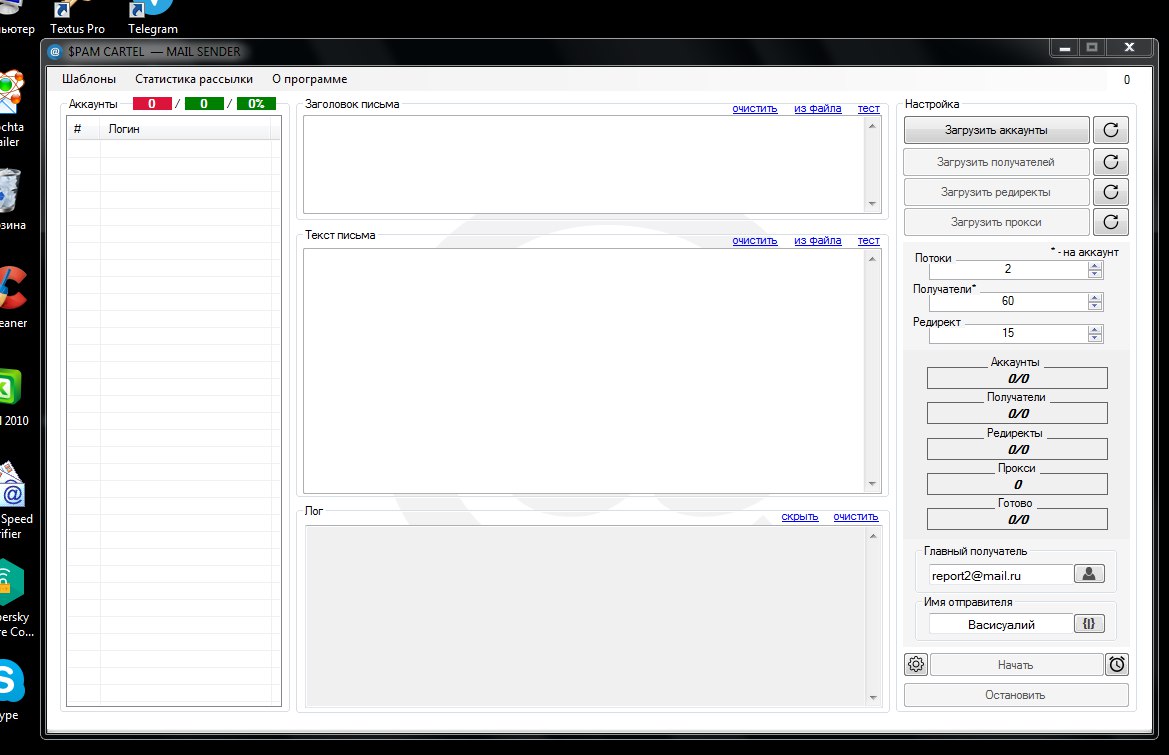Click the @ app icon in title bar
This screenshot has height=755, width=1169.
[x=54, y=51]
